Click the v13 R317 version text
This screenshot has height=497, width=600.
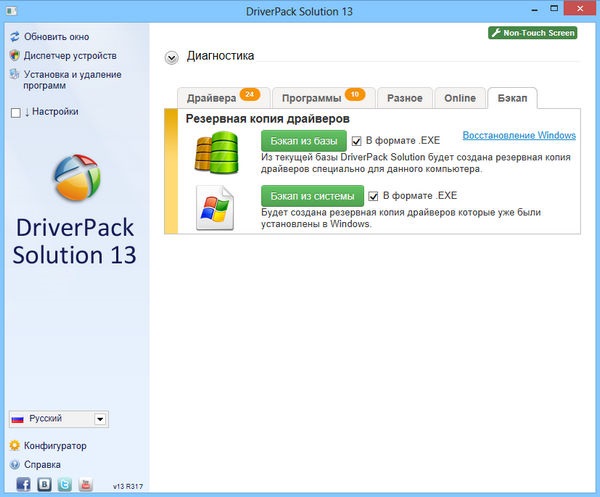click(x=128, y=486)
